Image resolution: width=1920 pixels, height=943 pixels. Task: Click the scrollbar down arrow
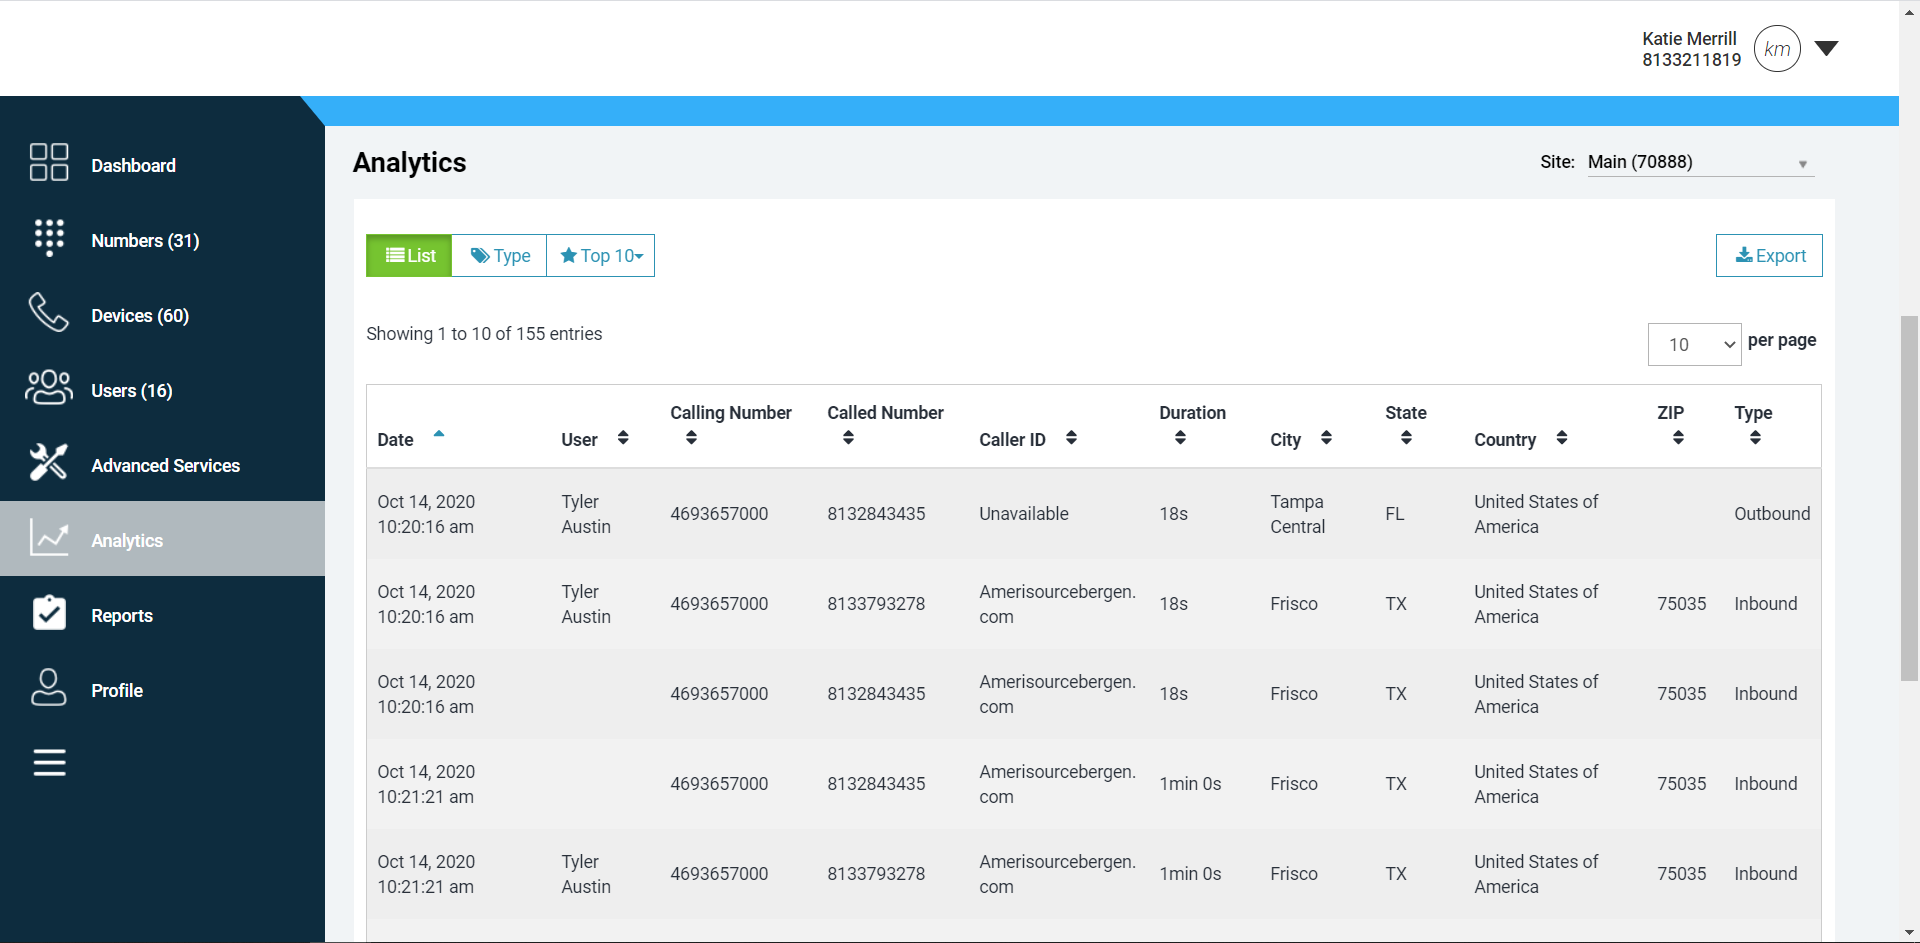[x=1910, y=933]
